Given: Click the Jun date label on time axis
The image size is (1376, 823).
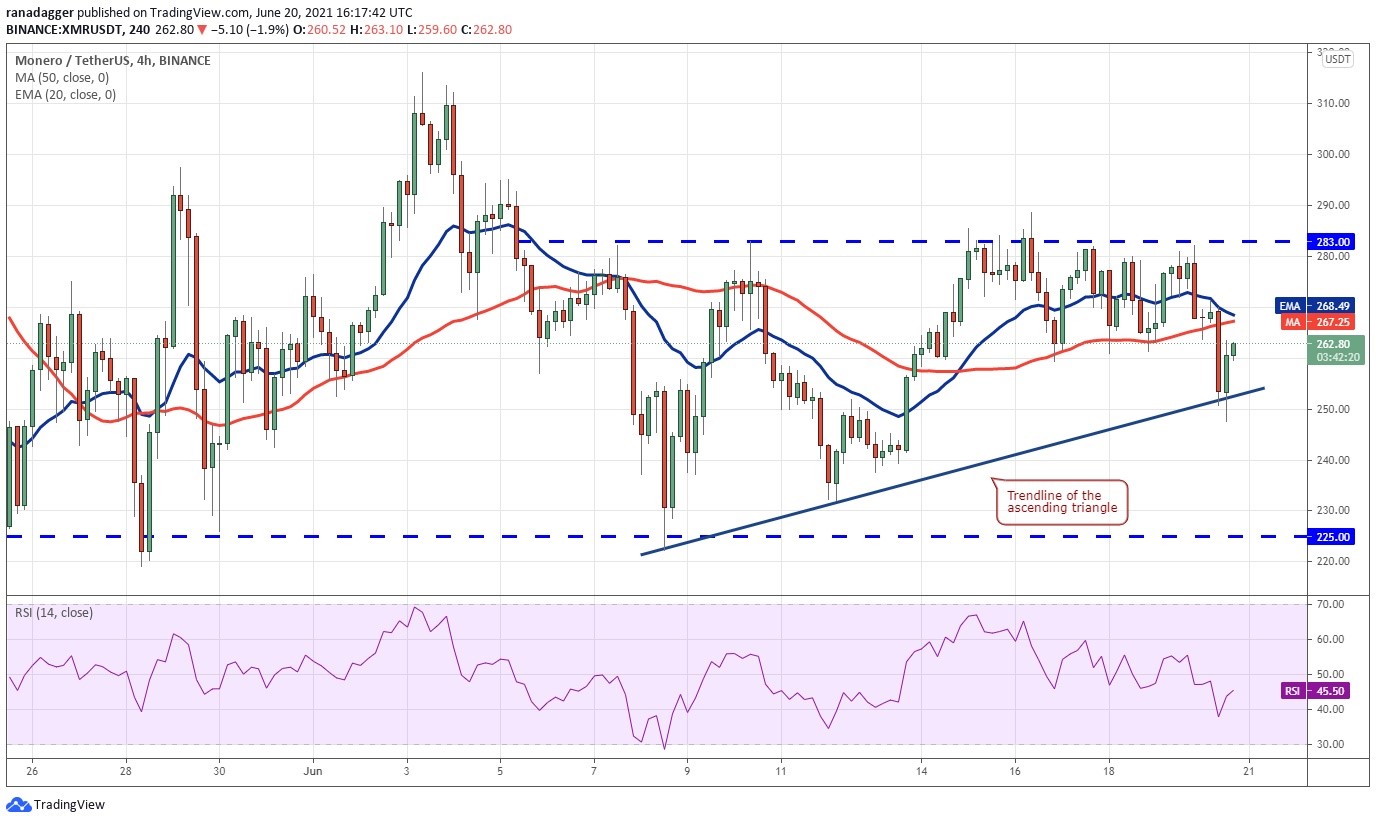Looking at the screenshot, I should (313, 771).
